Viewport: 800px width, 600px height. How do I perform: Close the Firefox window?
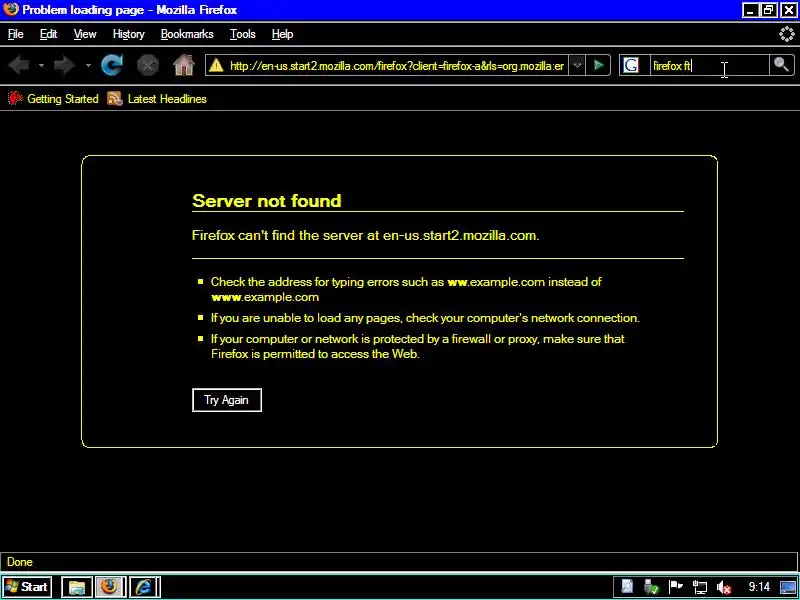(789, 10)
